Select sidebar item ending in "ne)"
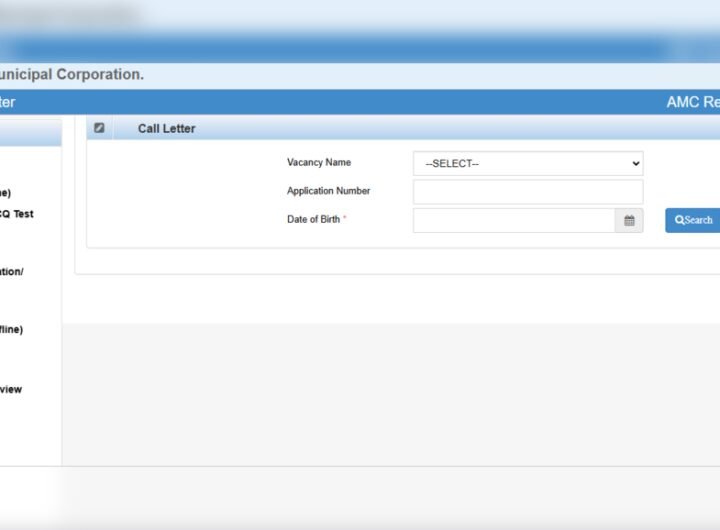 6,193
